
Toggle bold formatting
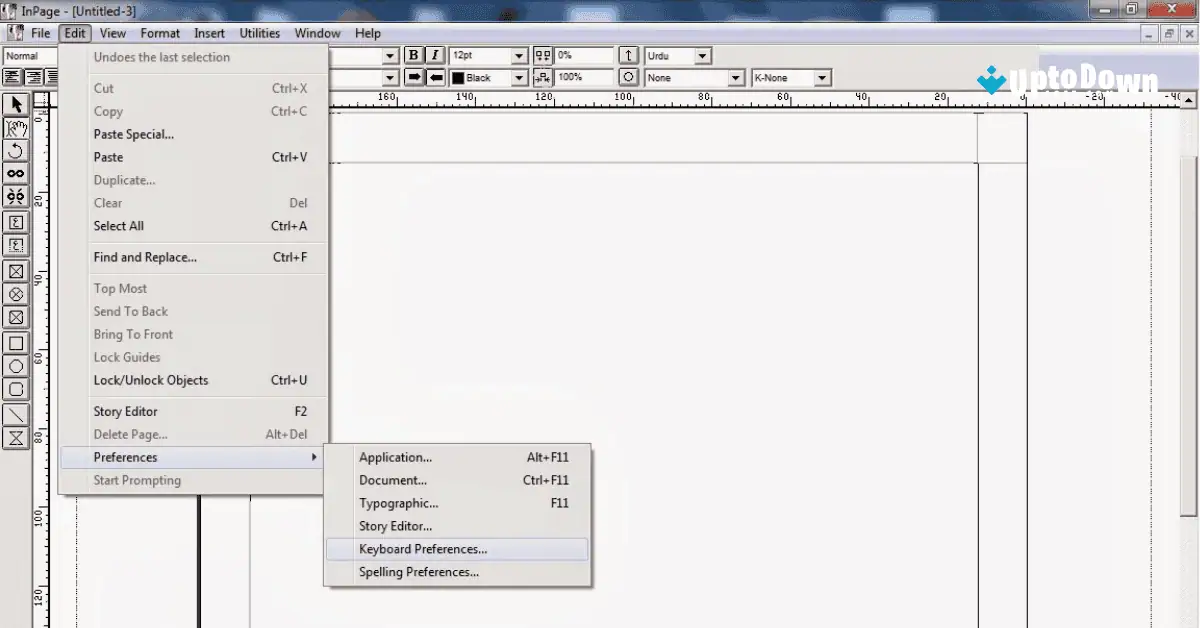click(x=414, y=55)
